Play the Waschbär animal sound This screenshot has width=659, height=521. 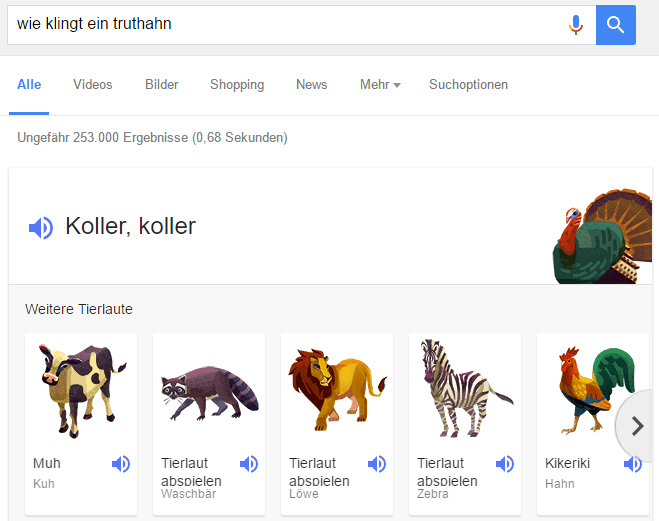tap(249, 464)
